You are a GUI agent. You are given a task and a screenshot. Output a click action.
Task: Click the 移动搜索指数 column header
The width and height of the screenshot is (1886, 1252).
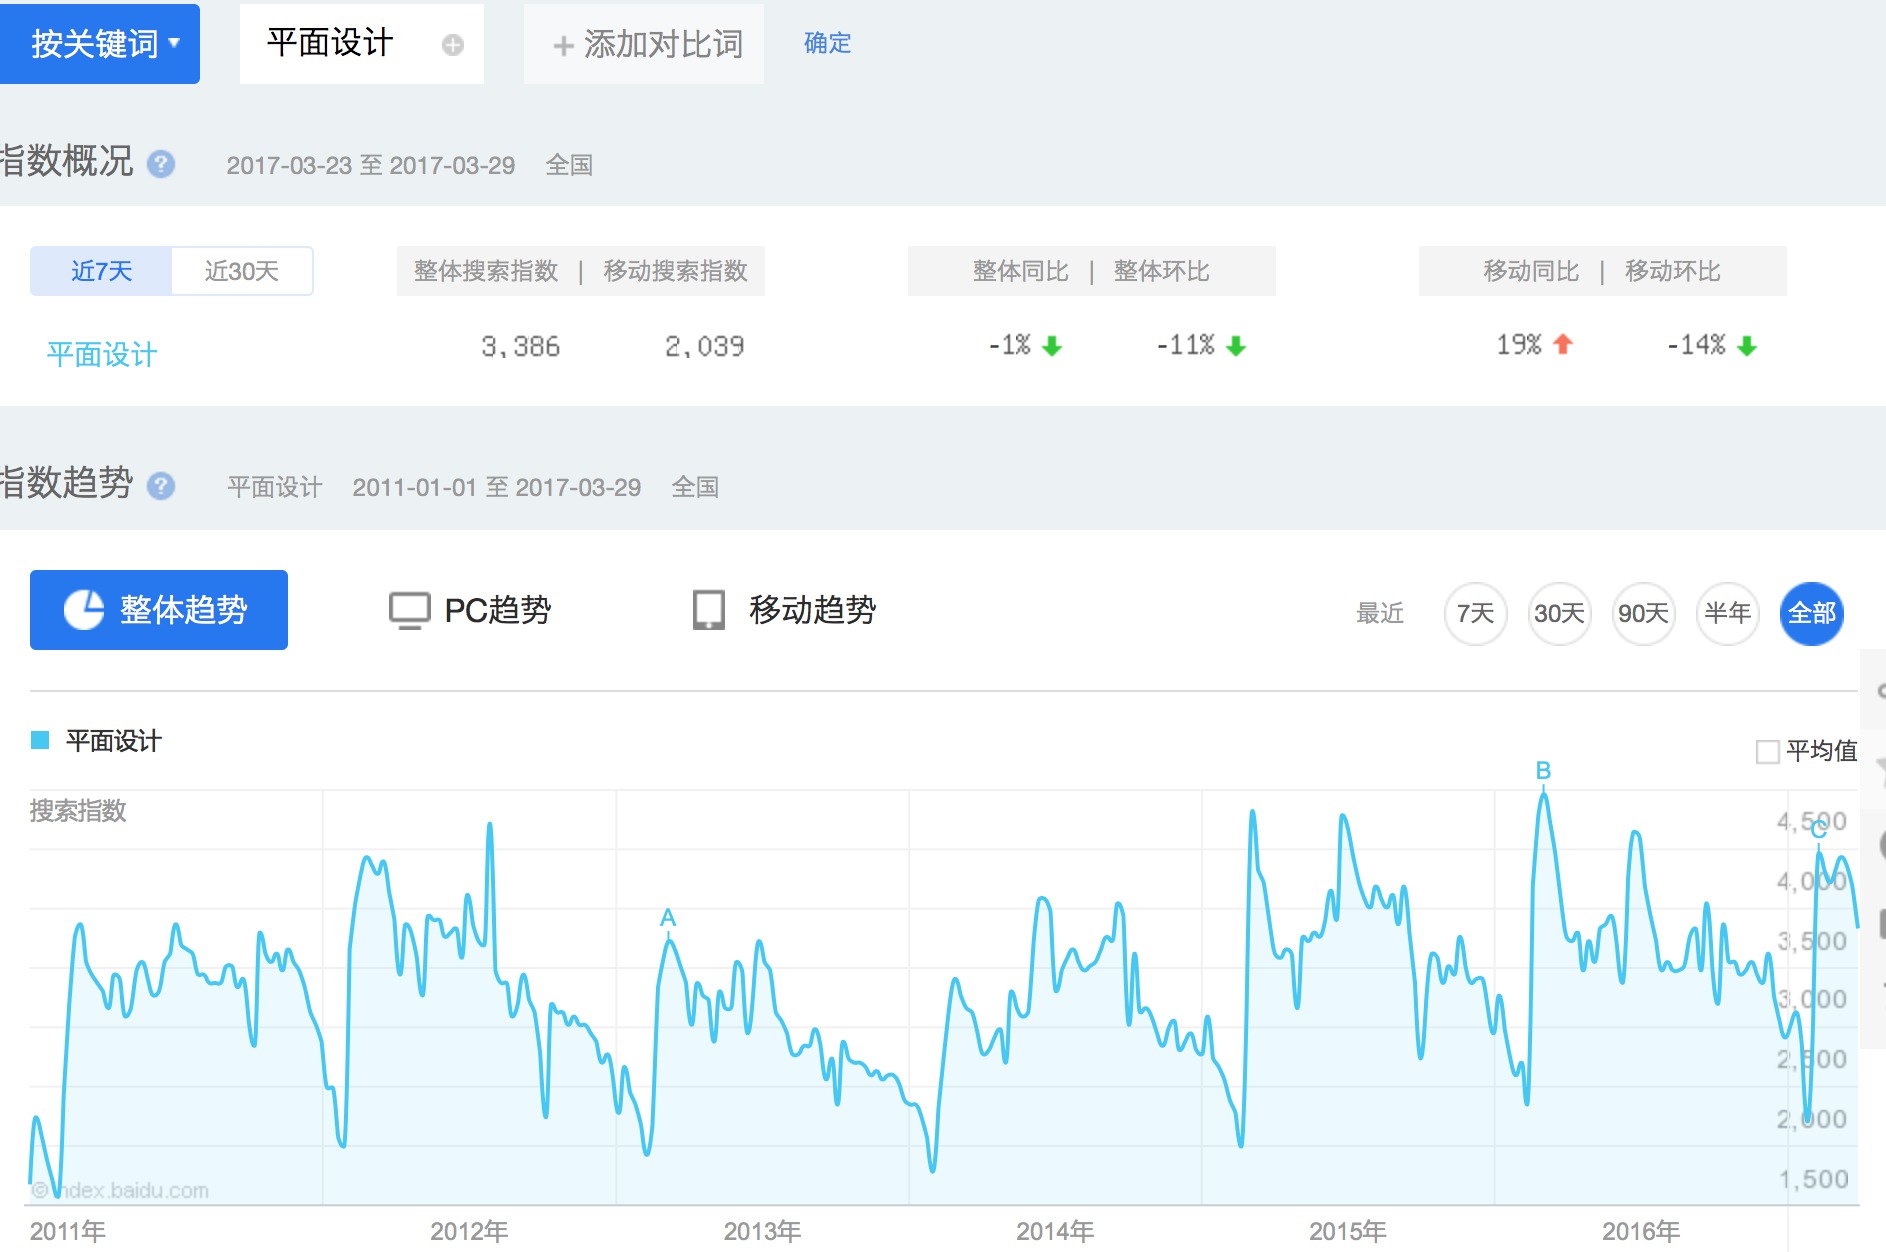676,271
